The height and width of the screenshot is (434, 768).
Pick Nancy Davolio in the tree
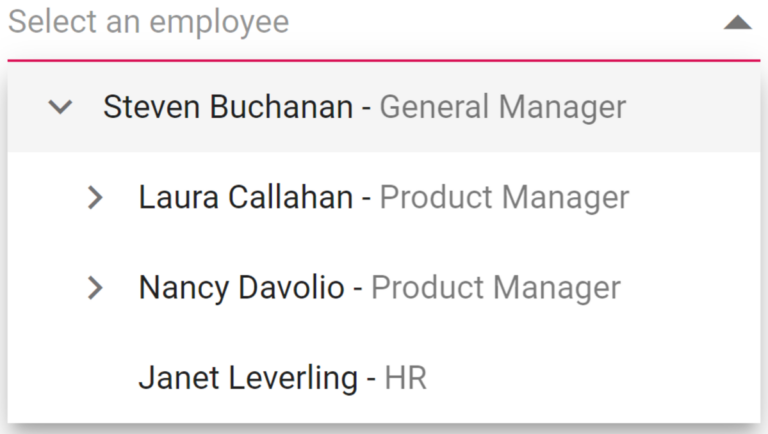click(x=242, y=289)
